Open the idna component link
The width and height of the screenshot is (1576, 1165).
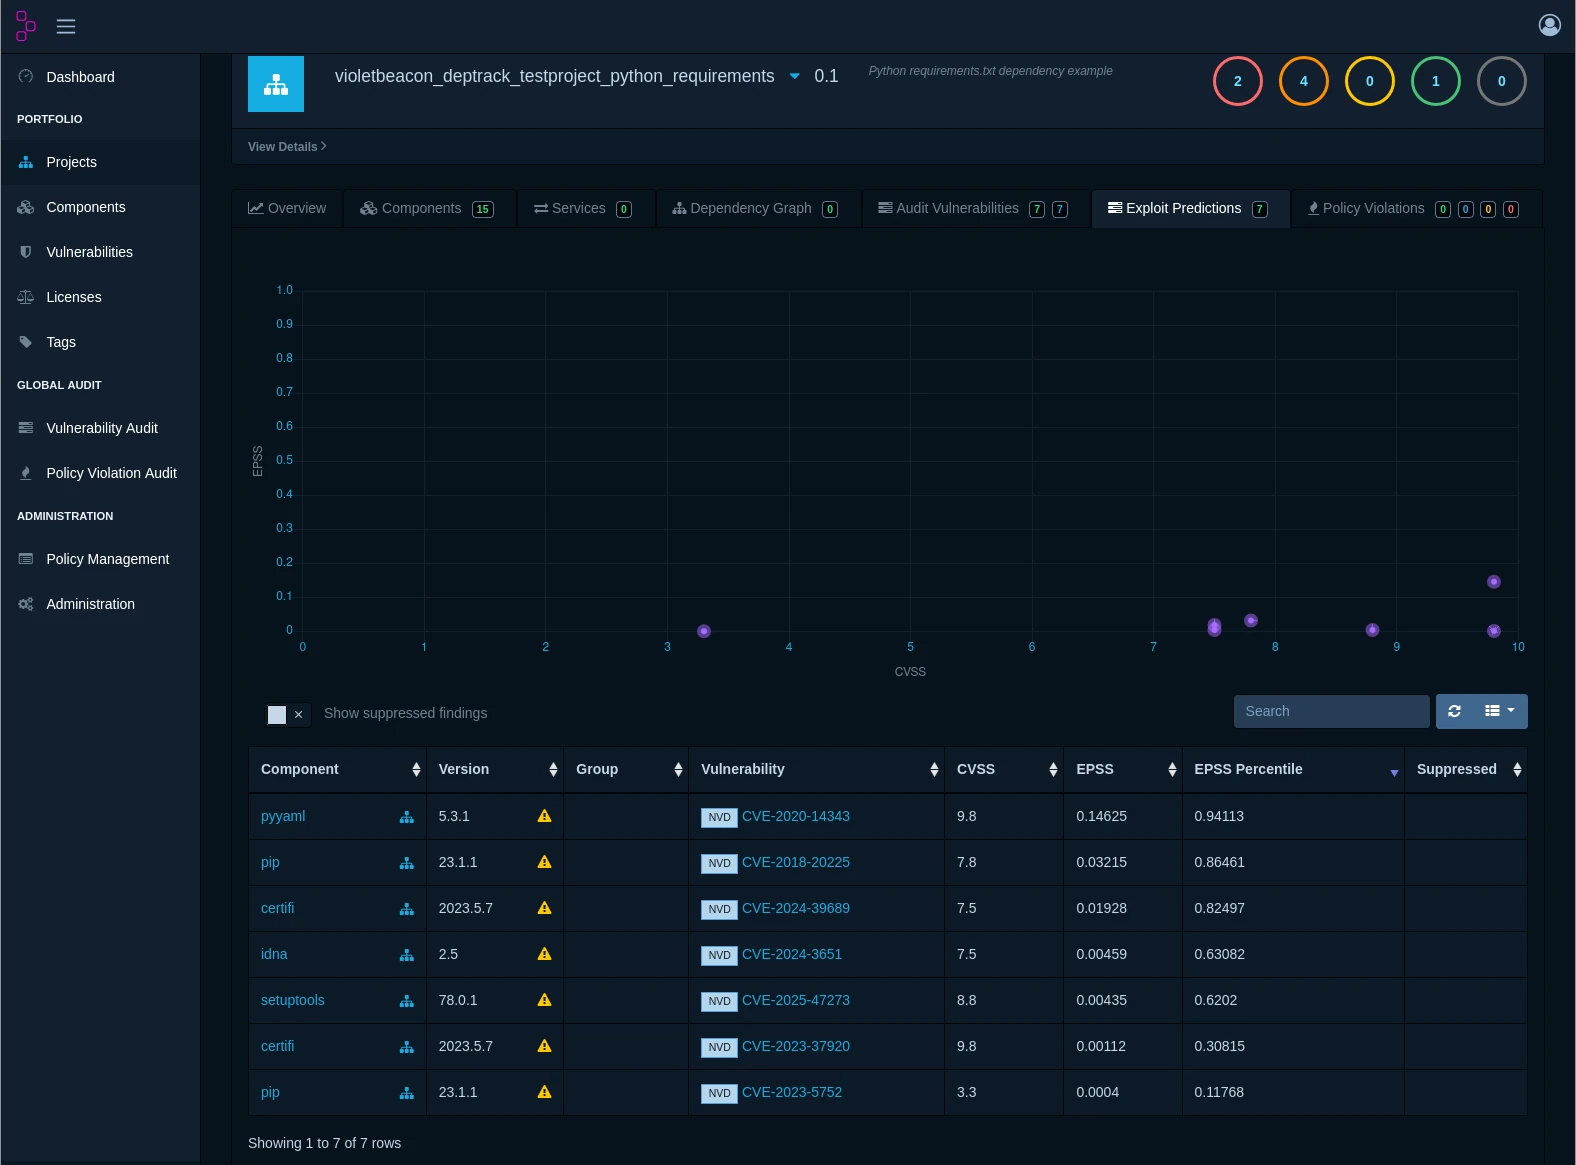pyautogui.click(x=274, y=954)
